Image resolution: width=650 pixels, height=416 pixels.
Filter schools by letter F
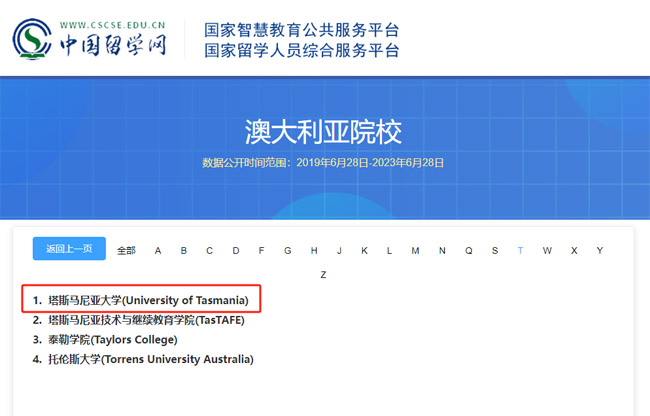tap(261, 251)
